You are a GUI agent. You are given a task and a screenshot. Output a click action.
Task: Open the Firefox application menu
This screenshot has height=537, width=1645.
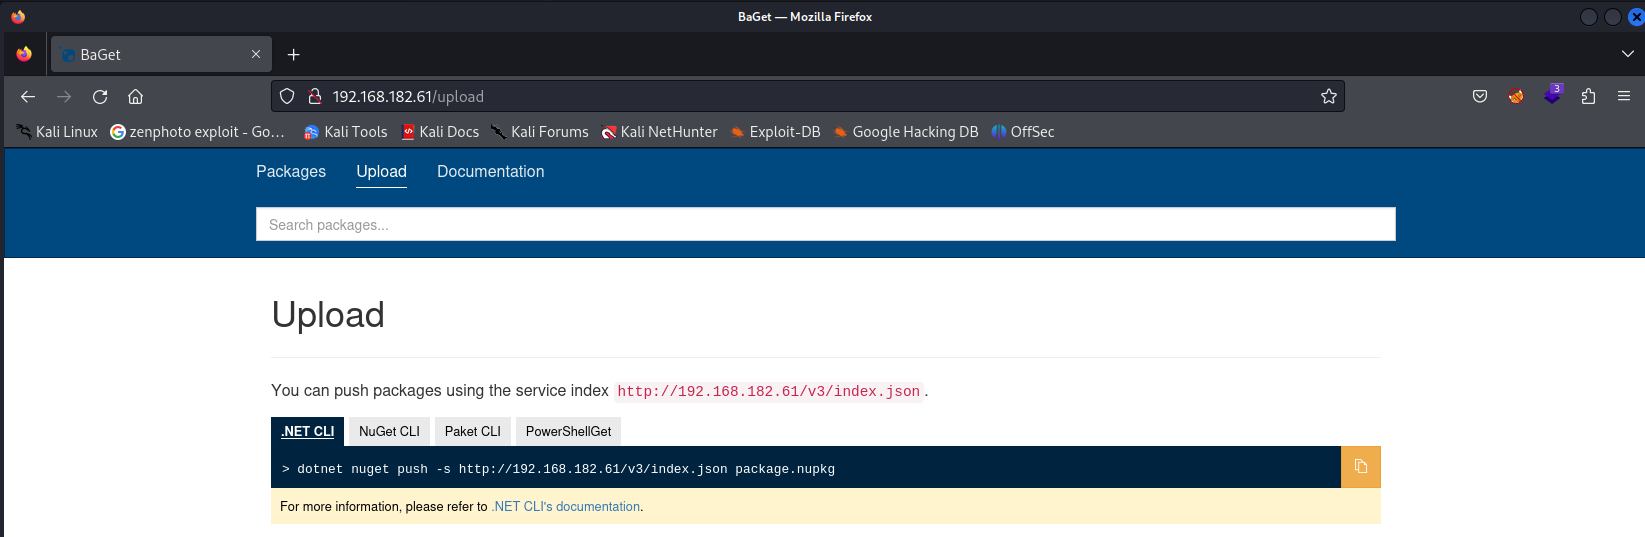click(x=1623, y=97)
